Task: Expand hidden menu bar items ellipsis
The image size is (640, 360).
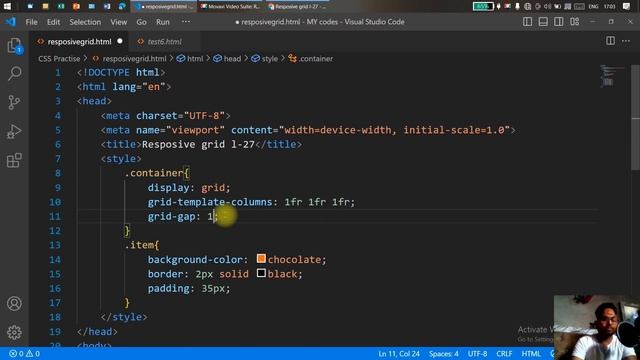Action: point(186,22)
